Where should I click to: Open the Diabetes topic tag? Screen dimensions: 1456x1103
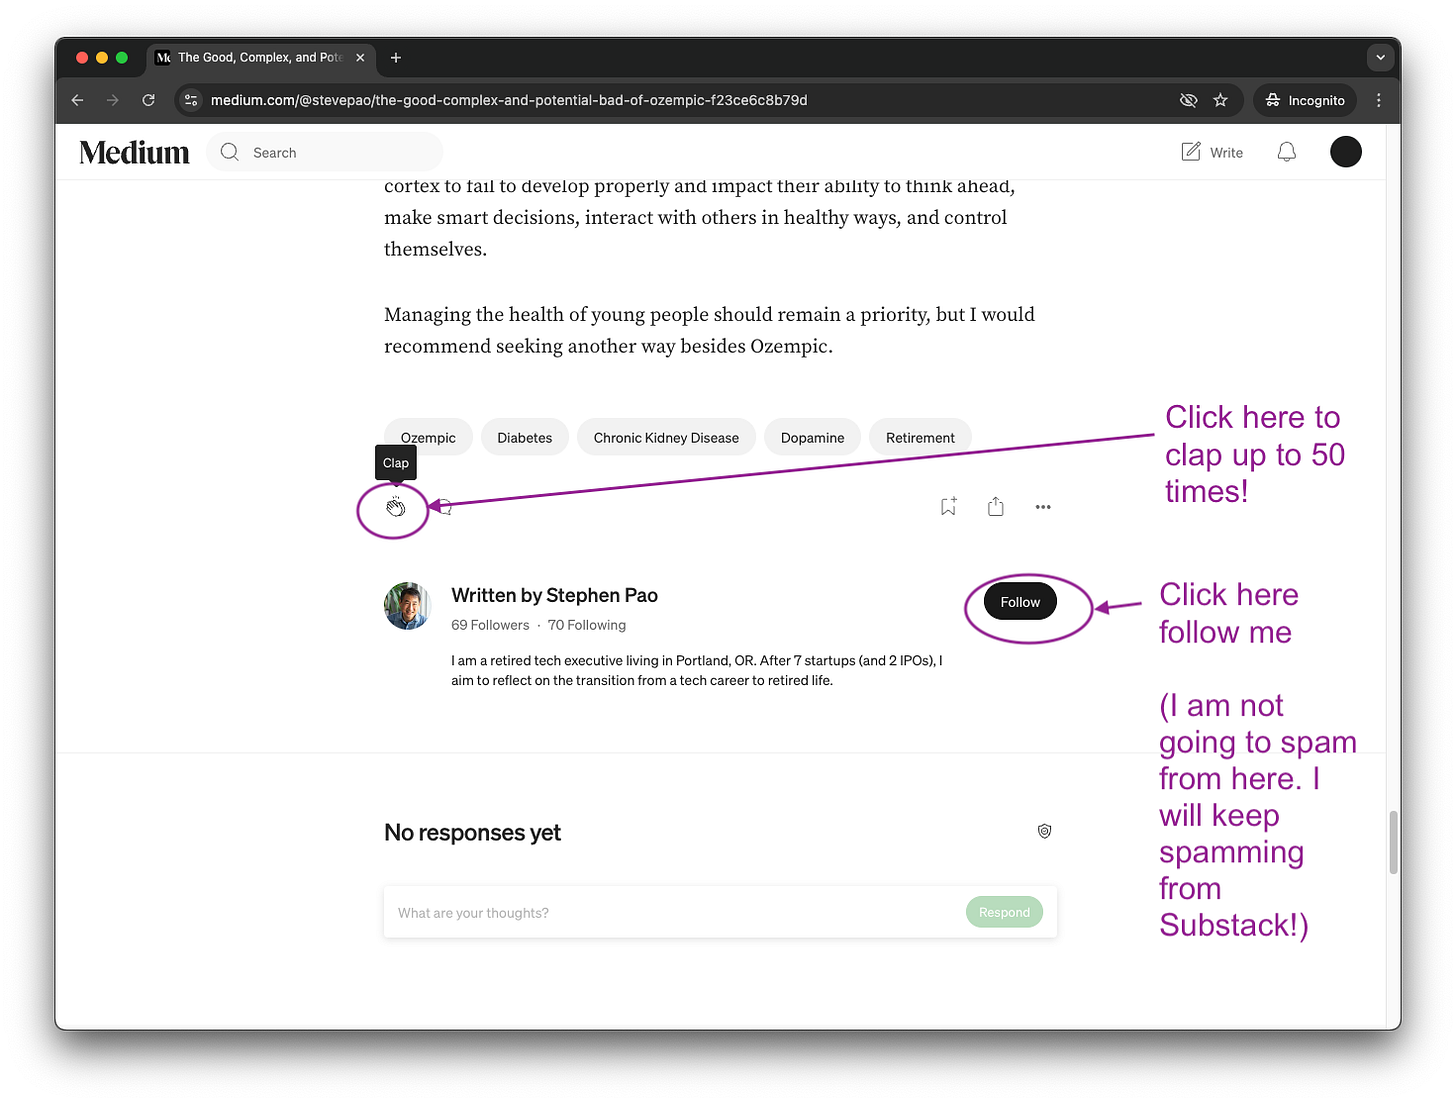(525, 437)
